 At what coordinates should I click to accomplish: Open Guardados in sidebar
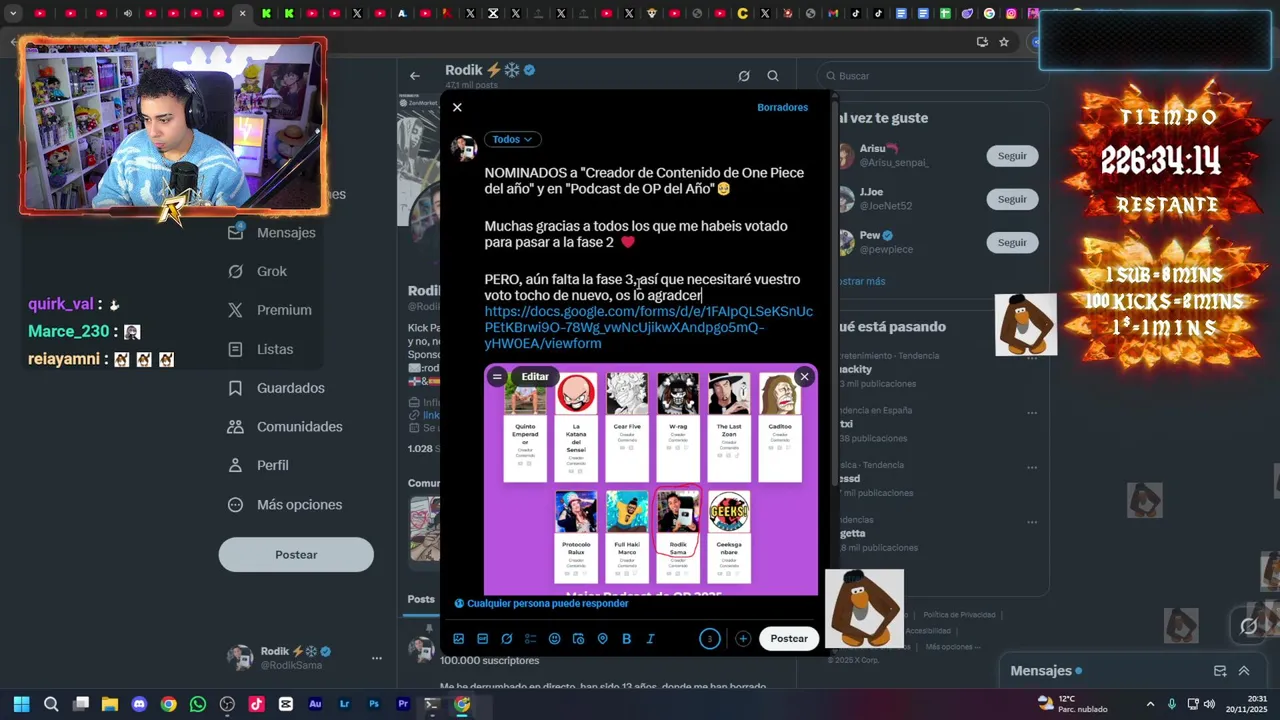point(276,388)
